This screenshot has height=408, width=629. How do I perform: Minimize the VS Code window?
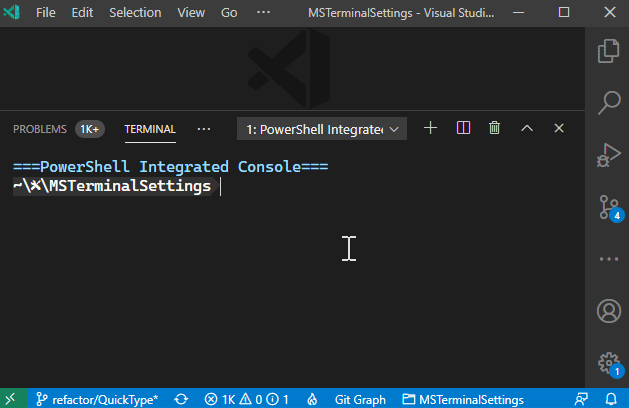coord(518,13)
